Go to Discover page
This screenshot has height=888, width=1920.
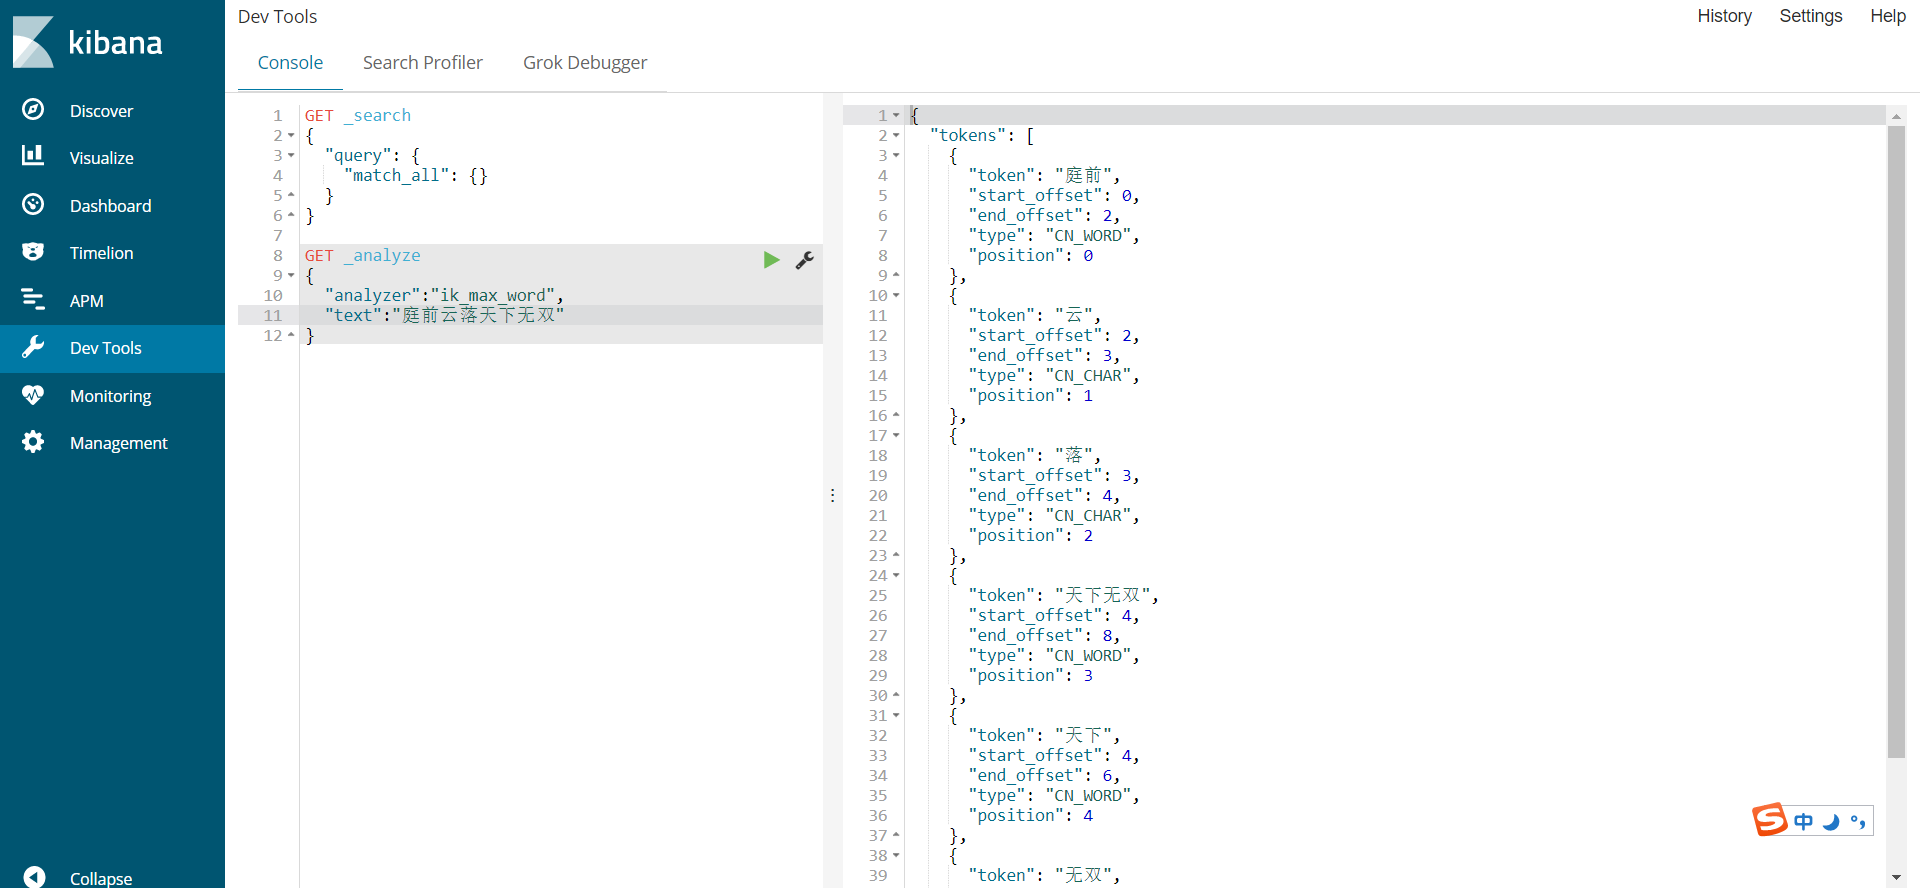click(101, 111)
